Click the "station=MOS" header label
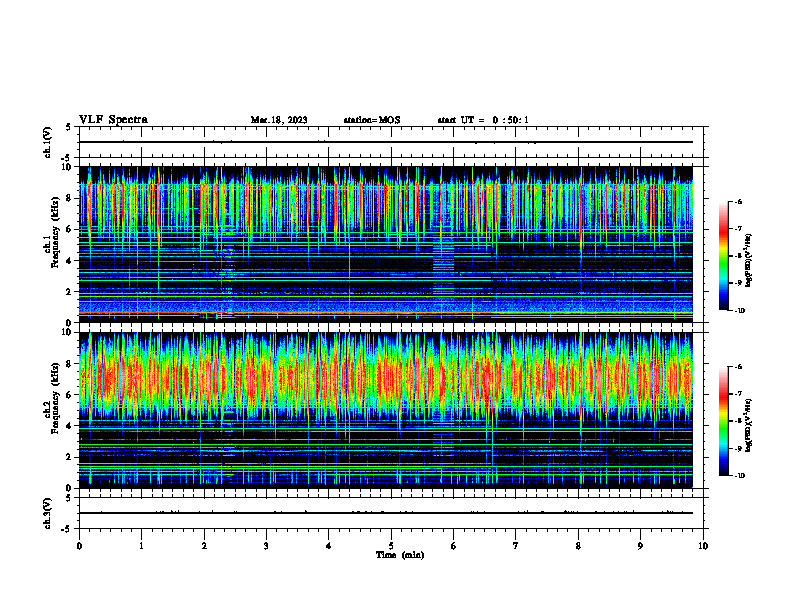Image resolution: width=792 pixels, height=612 pixels. click(372, 120)
